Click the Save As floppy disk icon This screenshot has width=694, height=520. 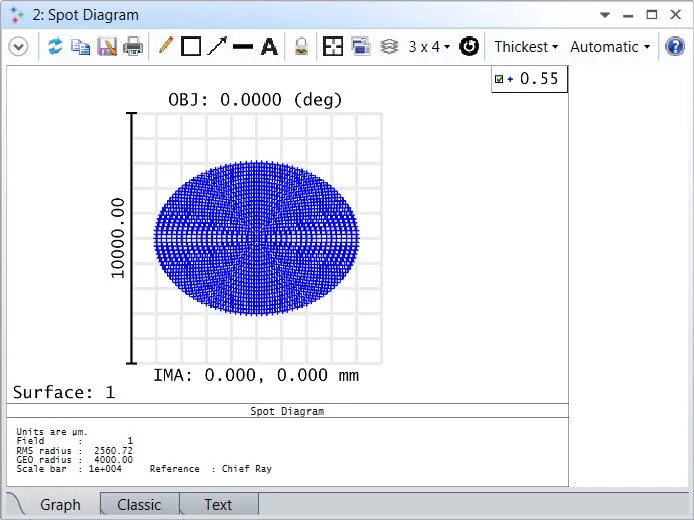(x=107, y=47)
